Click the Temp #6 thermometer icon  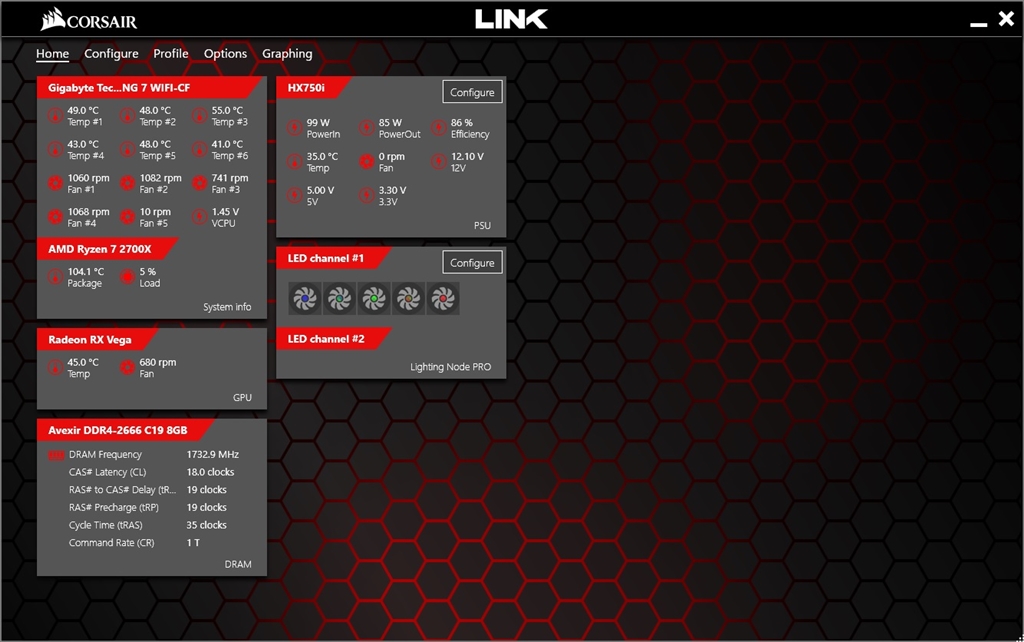(199, 150)
